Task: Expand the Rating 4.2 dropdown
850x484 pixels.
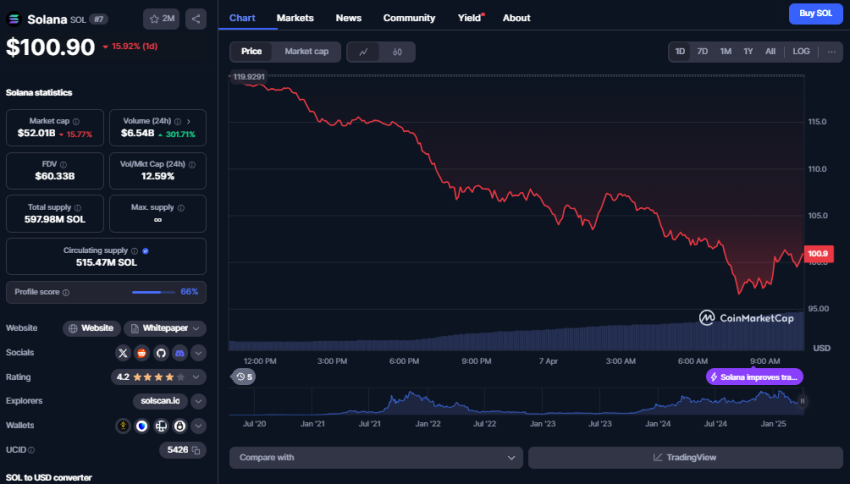Action: click(158, 377)
